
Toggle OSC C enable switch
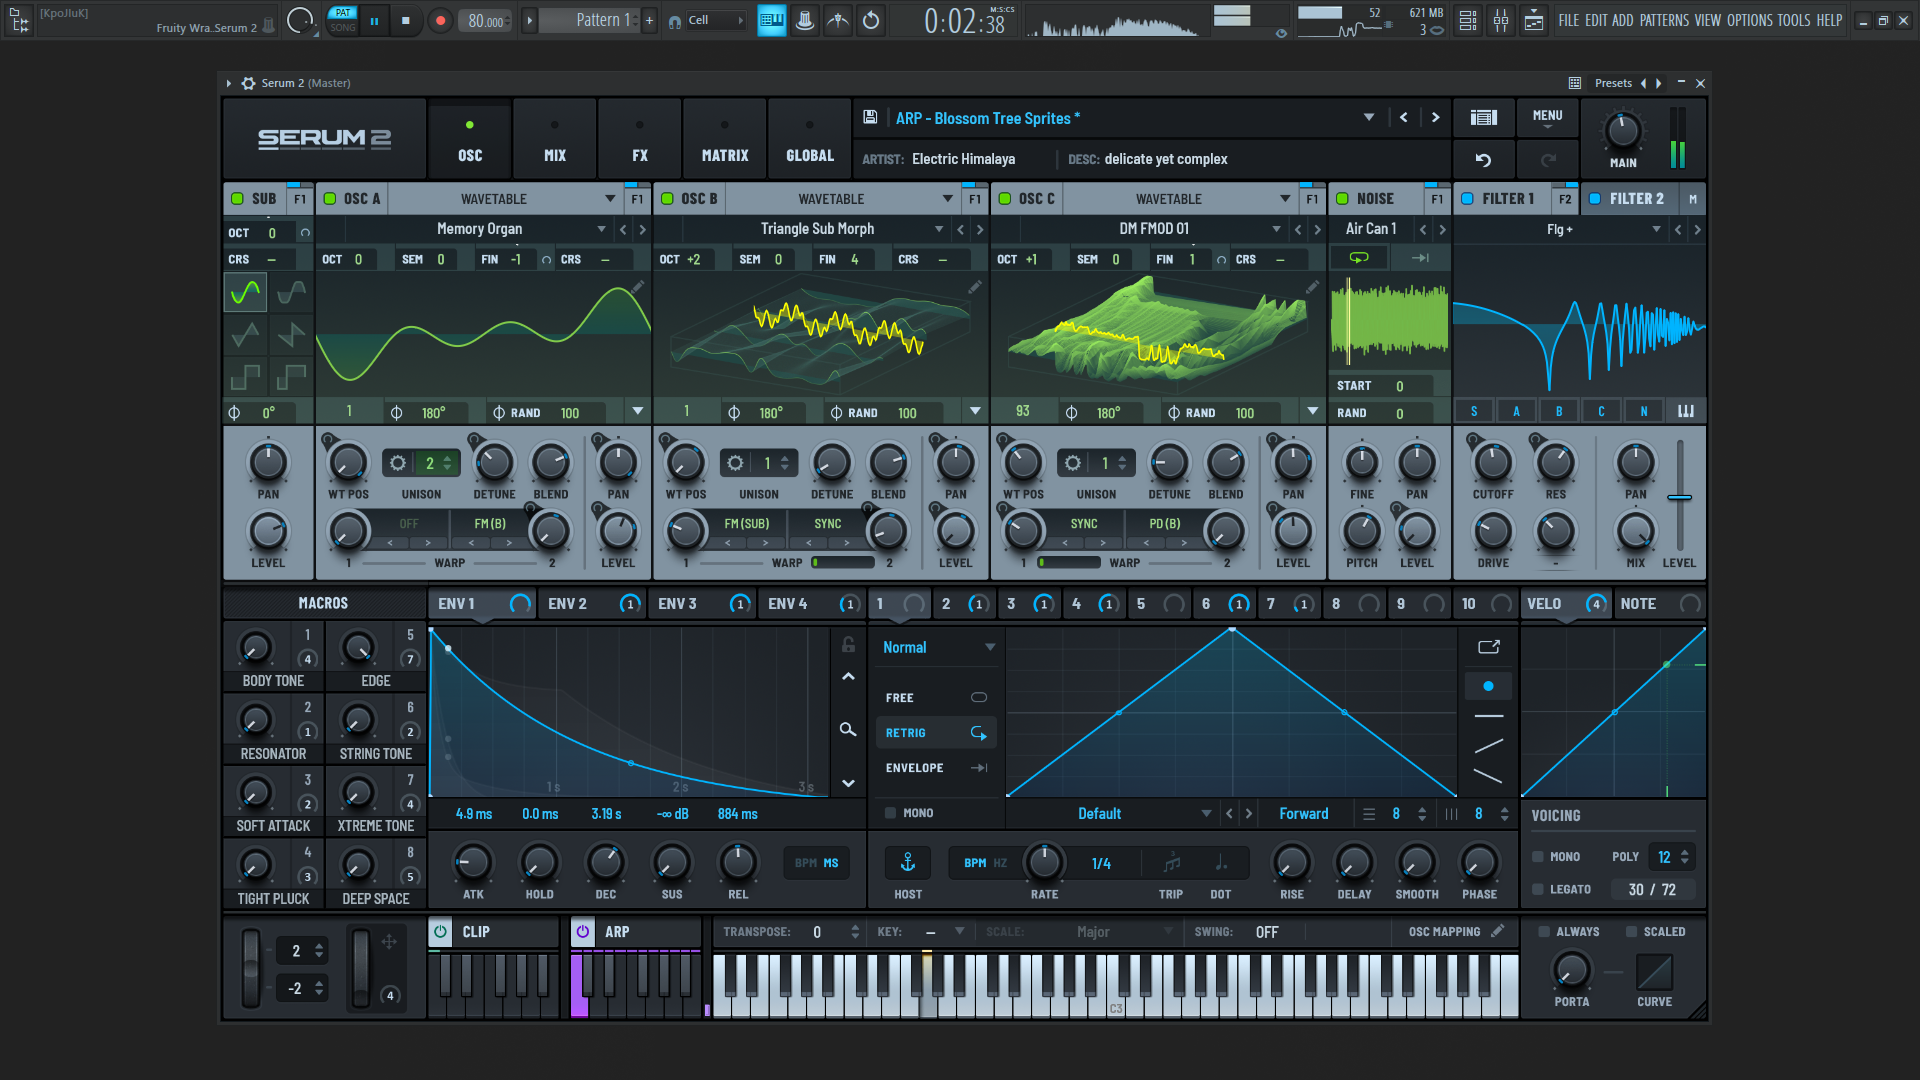[x=1005, y=198]
